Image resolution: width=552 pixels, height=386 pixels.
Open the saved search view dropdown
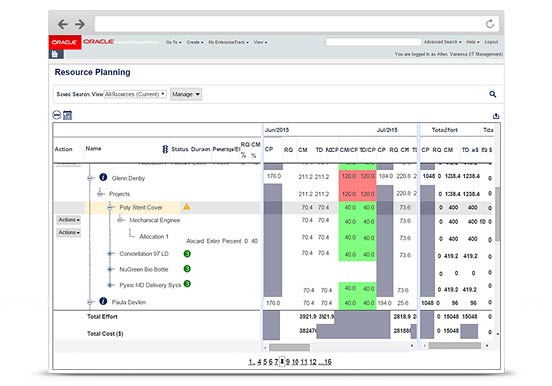[136, 94]
